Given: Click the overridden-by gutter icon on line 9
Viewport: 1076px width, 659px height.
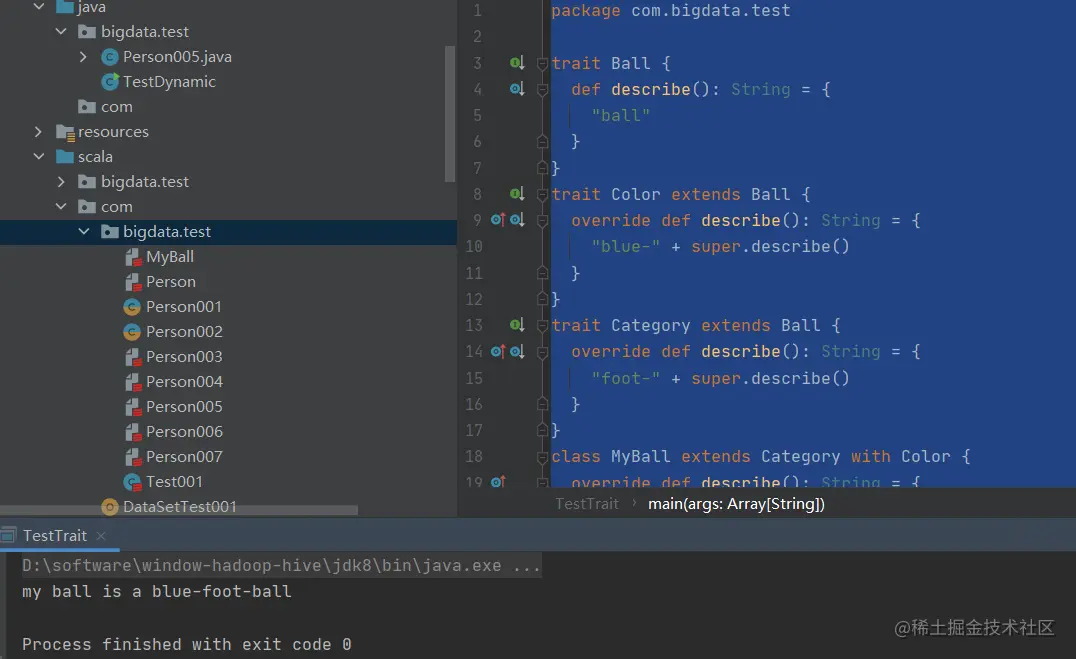Looking at the screenshot, I should (x=517, y=220).
